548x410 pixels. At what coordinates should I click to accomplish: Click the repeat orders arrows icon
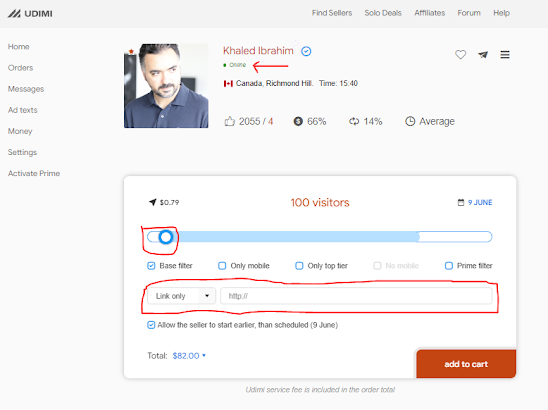point(354,121)
